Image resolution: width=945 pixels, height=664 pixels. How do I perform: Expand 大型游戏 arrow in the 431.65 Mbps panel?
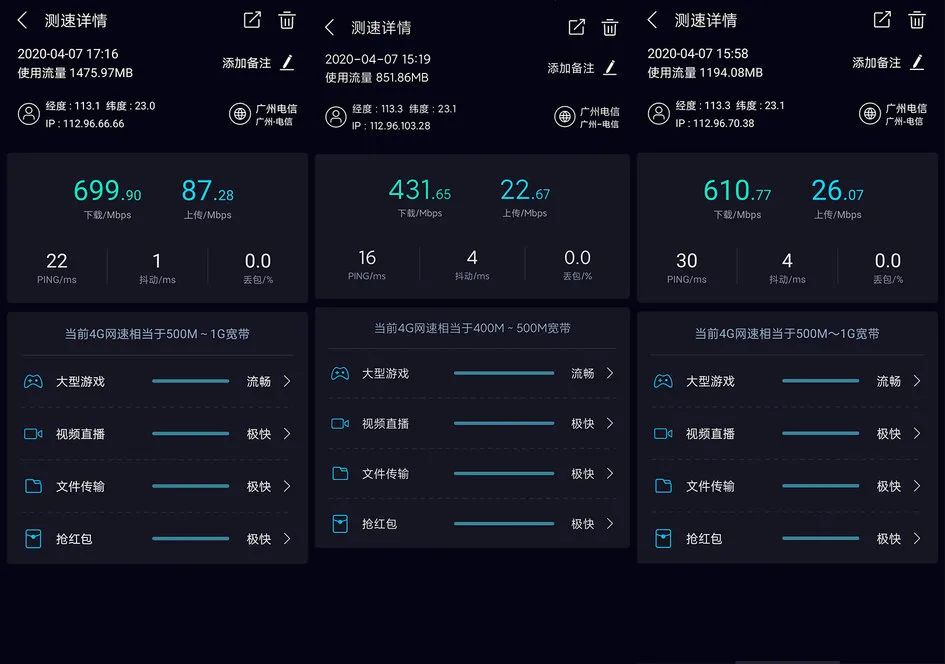(x=610, y=373)
